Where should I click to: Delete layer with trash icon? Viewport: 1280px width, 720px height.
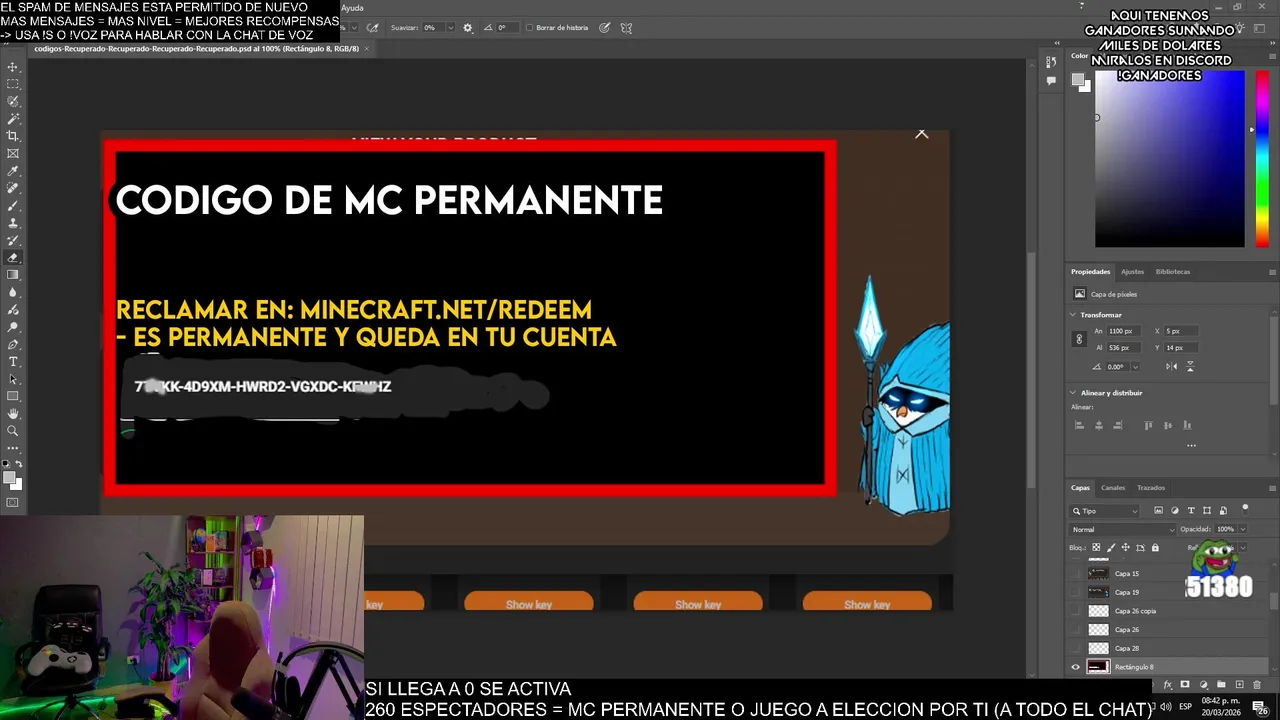click(1257, 685)
